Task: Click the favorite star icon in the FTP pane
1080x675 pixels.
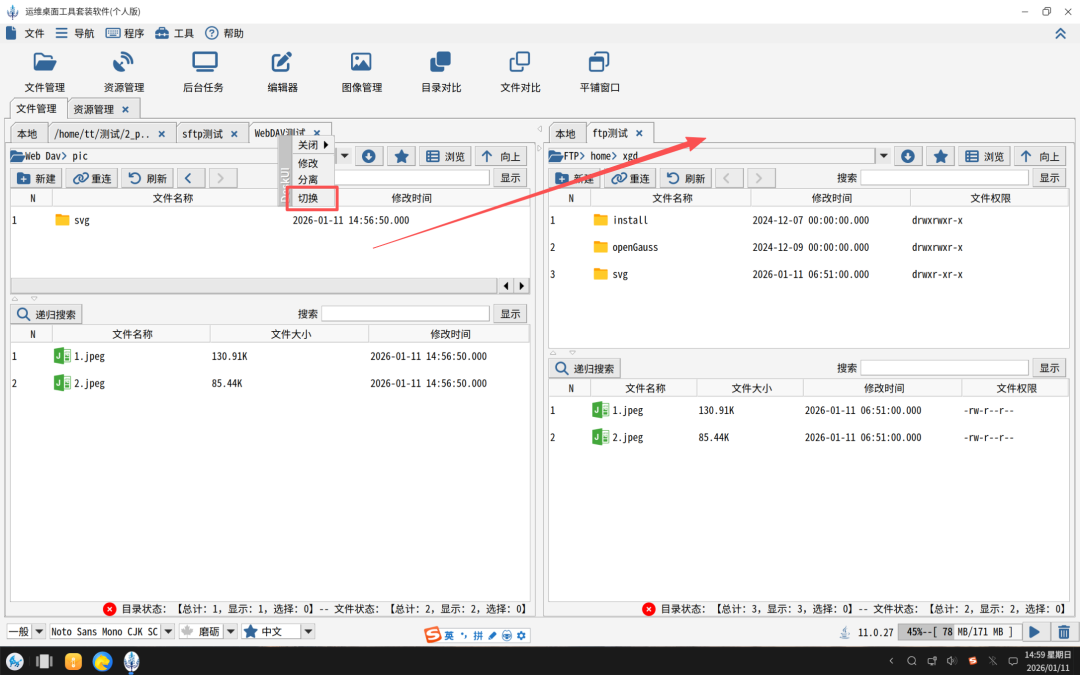Action: coord(940,156)
